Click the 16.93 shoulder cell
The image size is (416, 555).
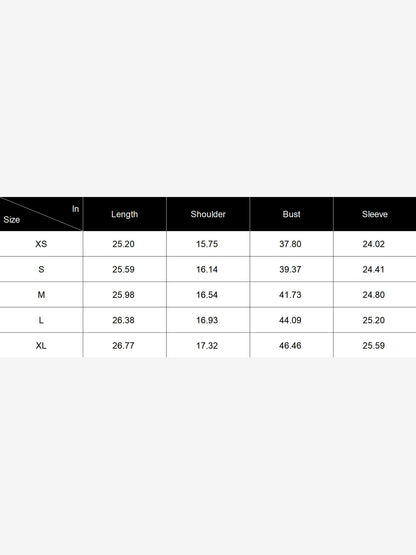coord(207,320)
